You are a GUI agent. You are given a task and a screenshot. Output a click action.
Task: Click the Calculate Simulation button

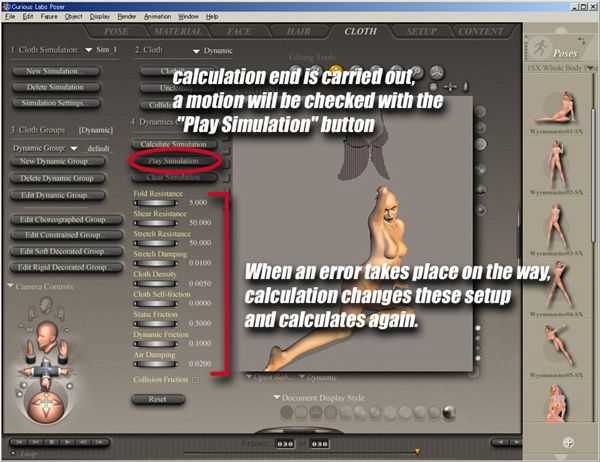pyautogui.click(x=174, y=144)
